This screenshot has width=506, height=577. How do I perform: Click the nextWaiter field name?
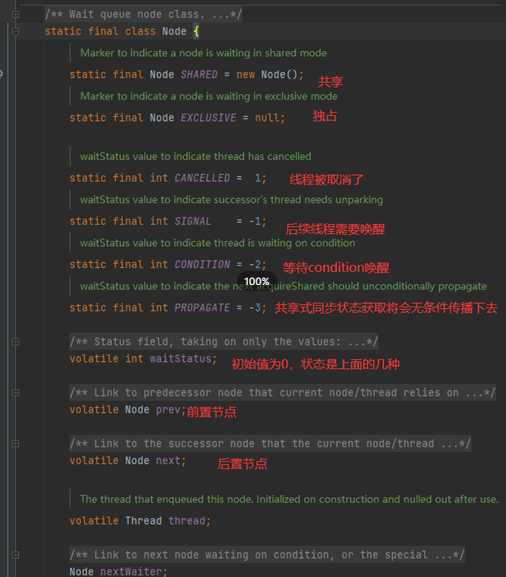pyautogui.click(x=131, y=571)
